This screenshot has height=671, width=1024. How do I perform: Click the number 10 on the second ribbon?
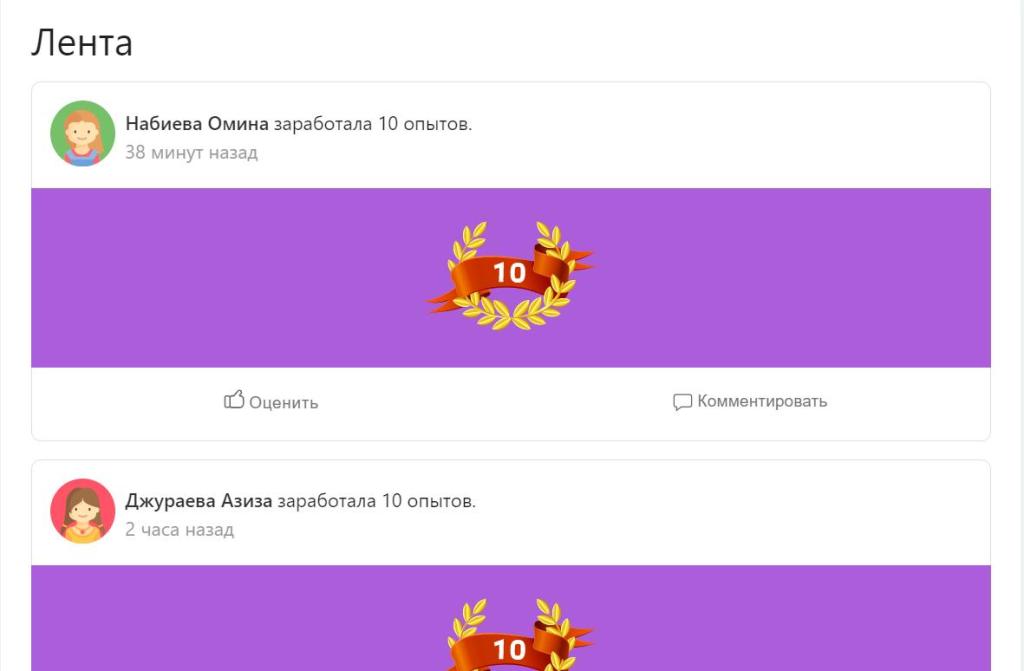pos(509,649)
